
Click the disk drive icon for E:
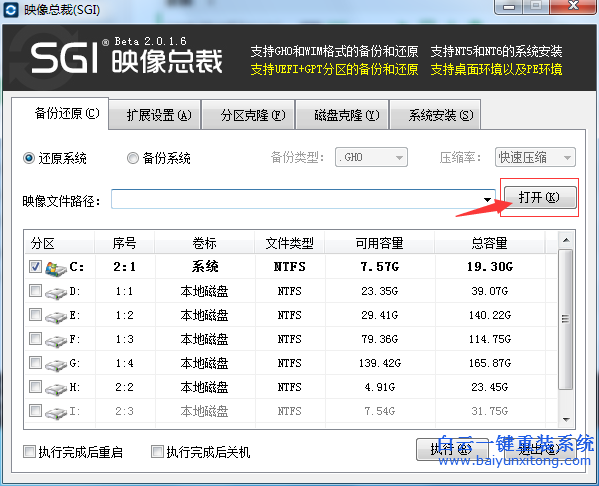click(56, 317)
